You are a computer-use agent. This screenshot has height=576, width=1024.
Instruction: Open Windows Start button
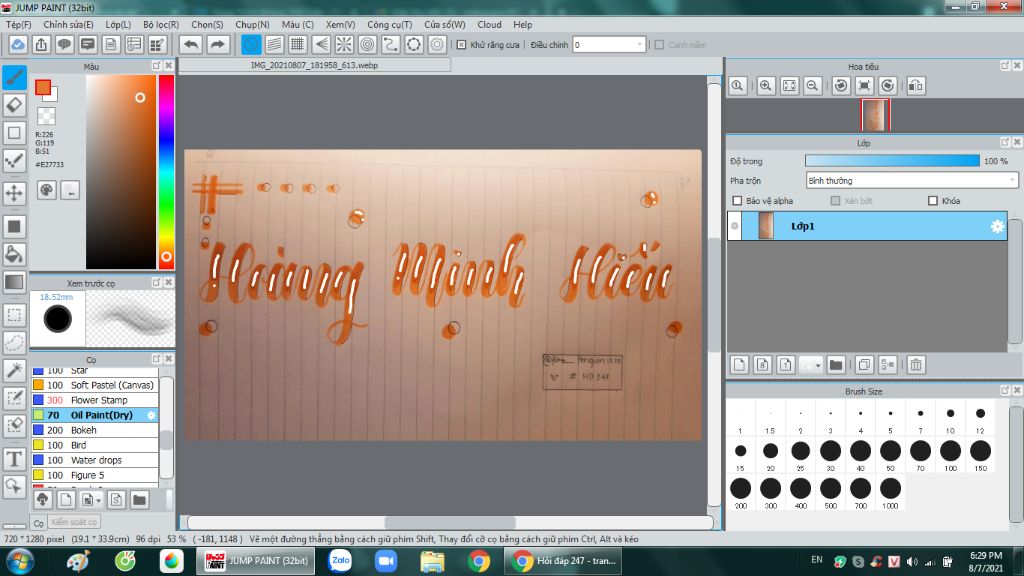pos(19,561)
